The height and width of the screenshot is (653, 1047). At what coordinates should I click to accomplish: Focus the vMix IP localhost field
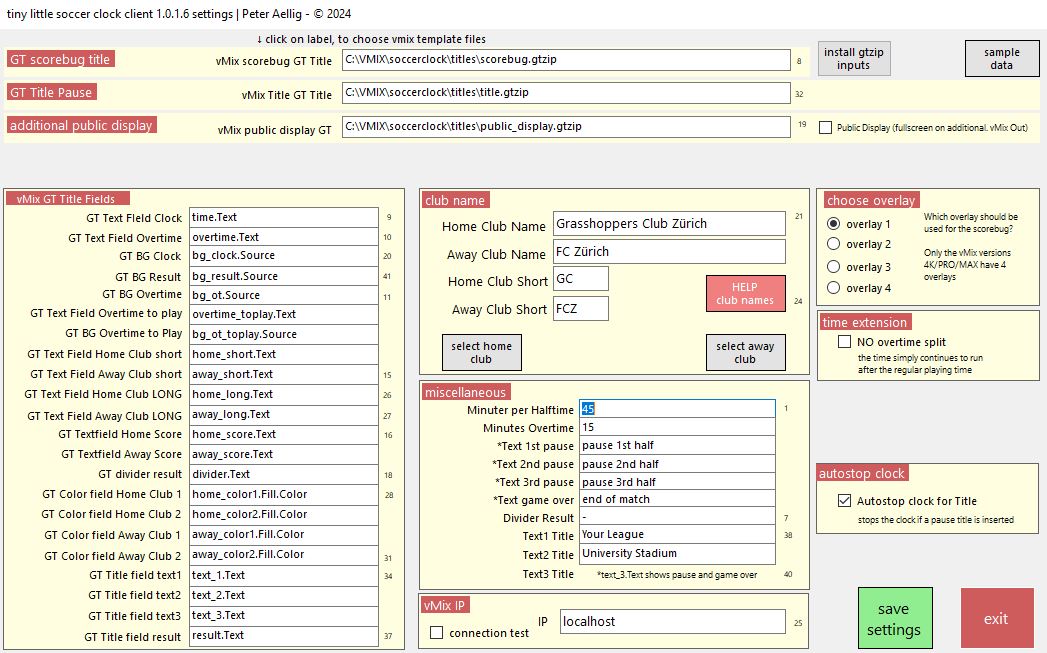[x=672, y=621]
